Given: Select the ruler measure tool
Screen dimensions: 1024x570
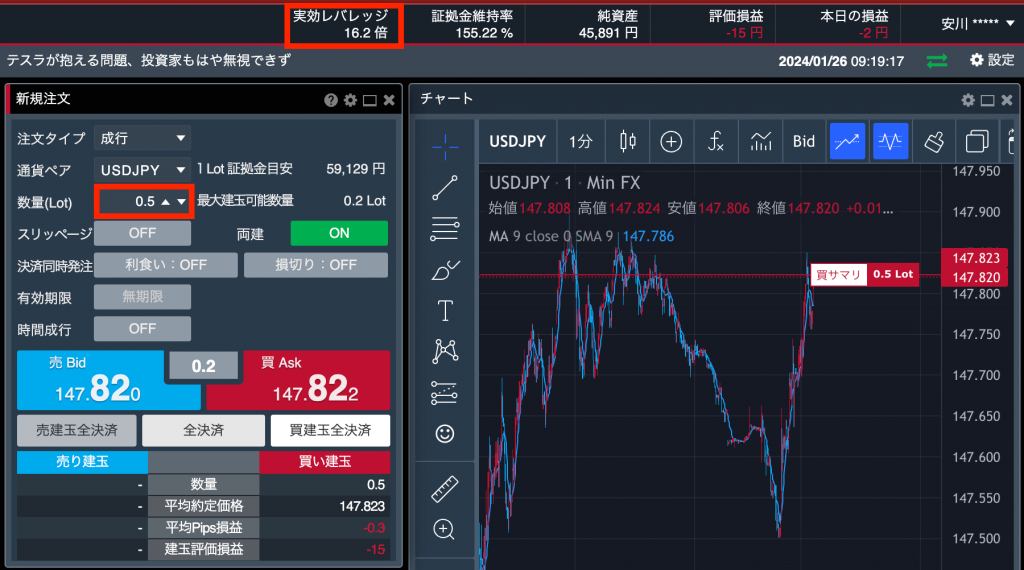Looking at the screenshot, I should tap(445, 490).
